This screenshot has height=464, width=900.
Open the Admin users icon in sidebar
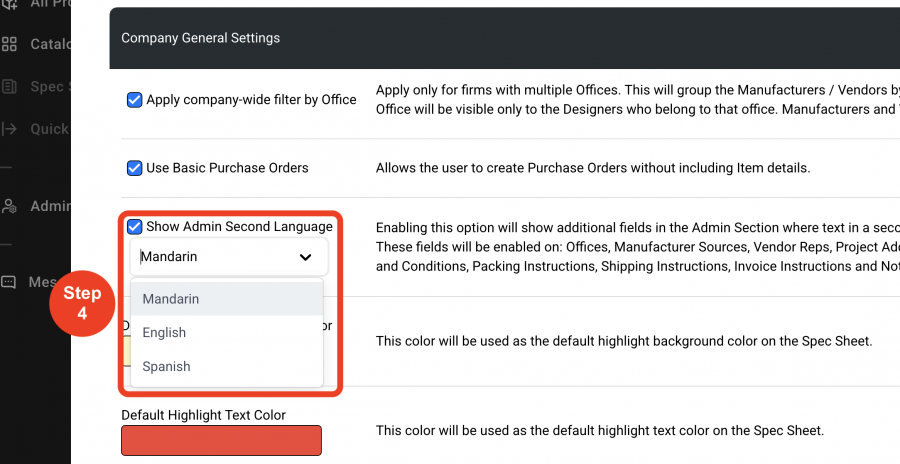click(9, 206)
